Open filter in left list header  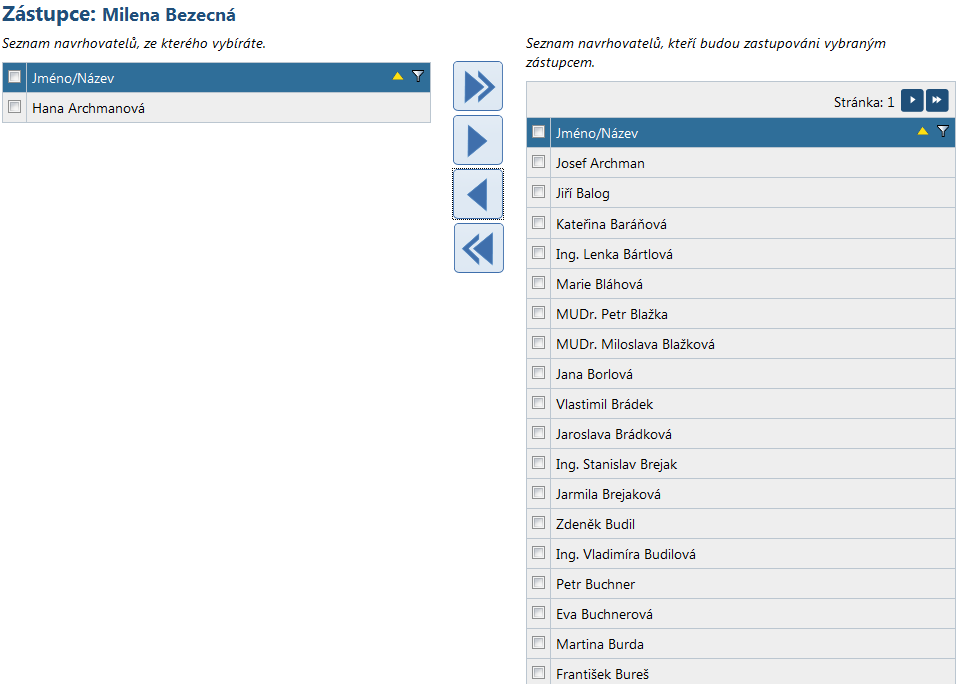pyautogui.click(x=418, y=76)
